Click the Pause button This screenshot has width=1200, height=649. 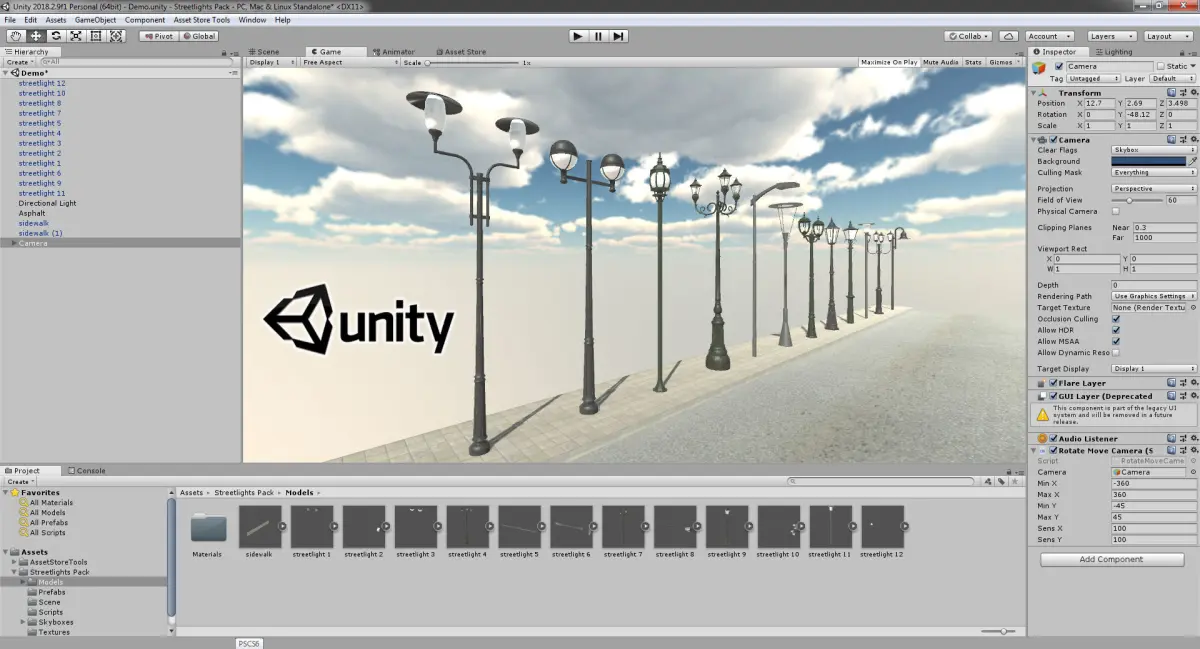pyautogui.click(x=598, y=36)
